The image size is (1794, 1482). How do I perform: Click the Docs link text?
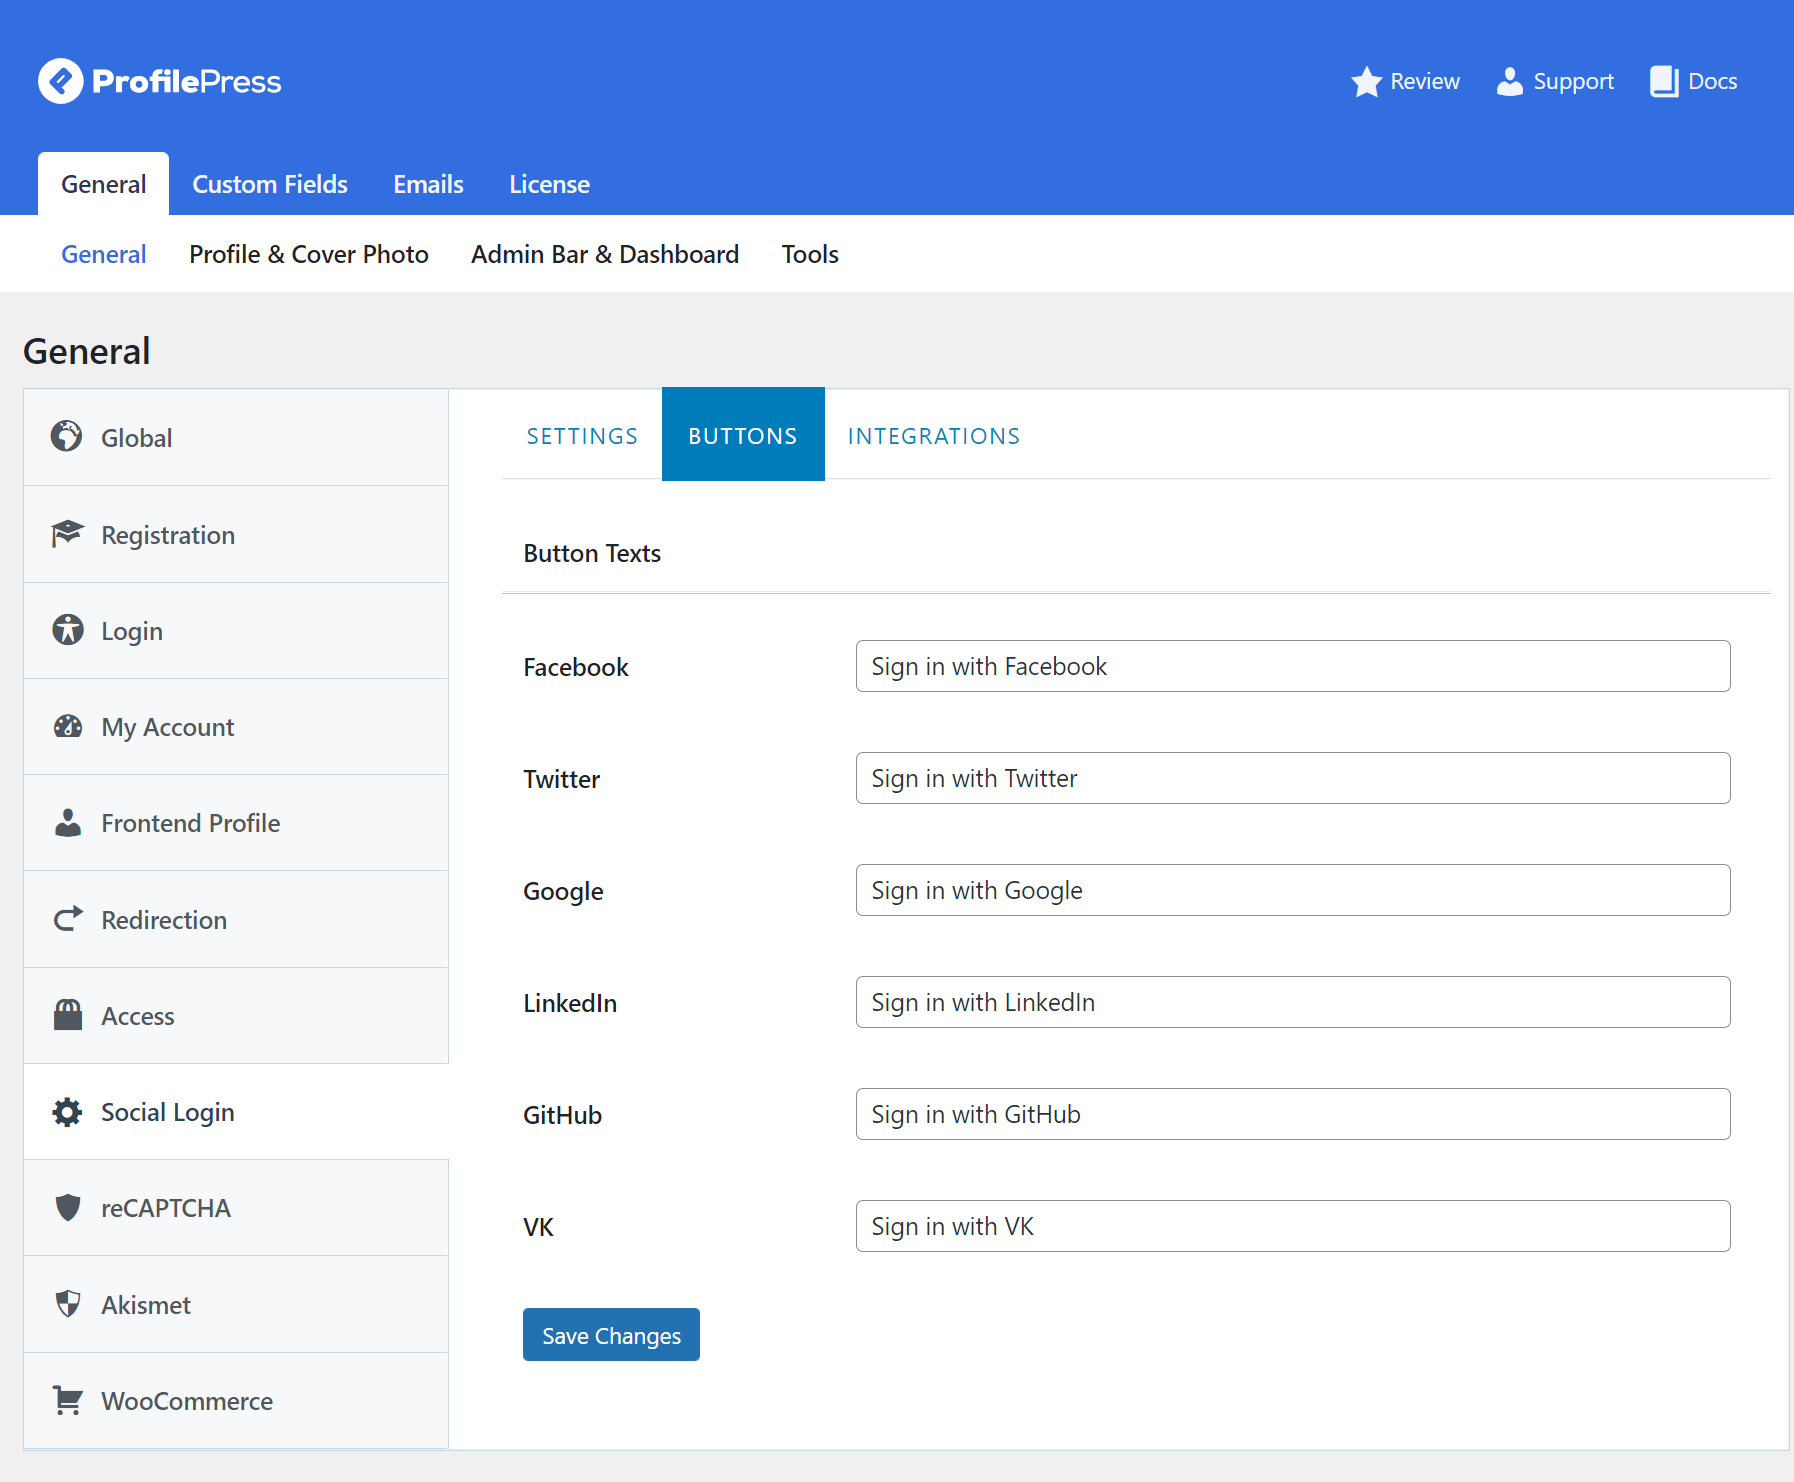[1712, 82]
